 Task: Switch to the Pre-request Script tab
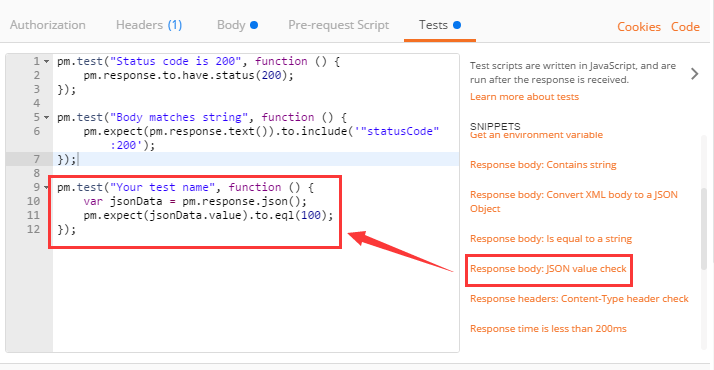[338, 25]
